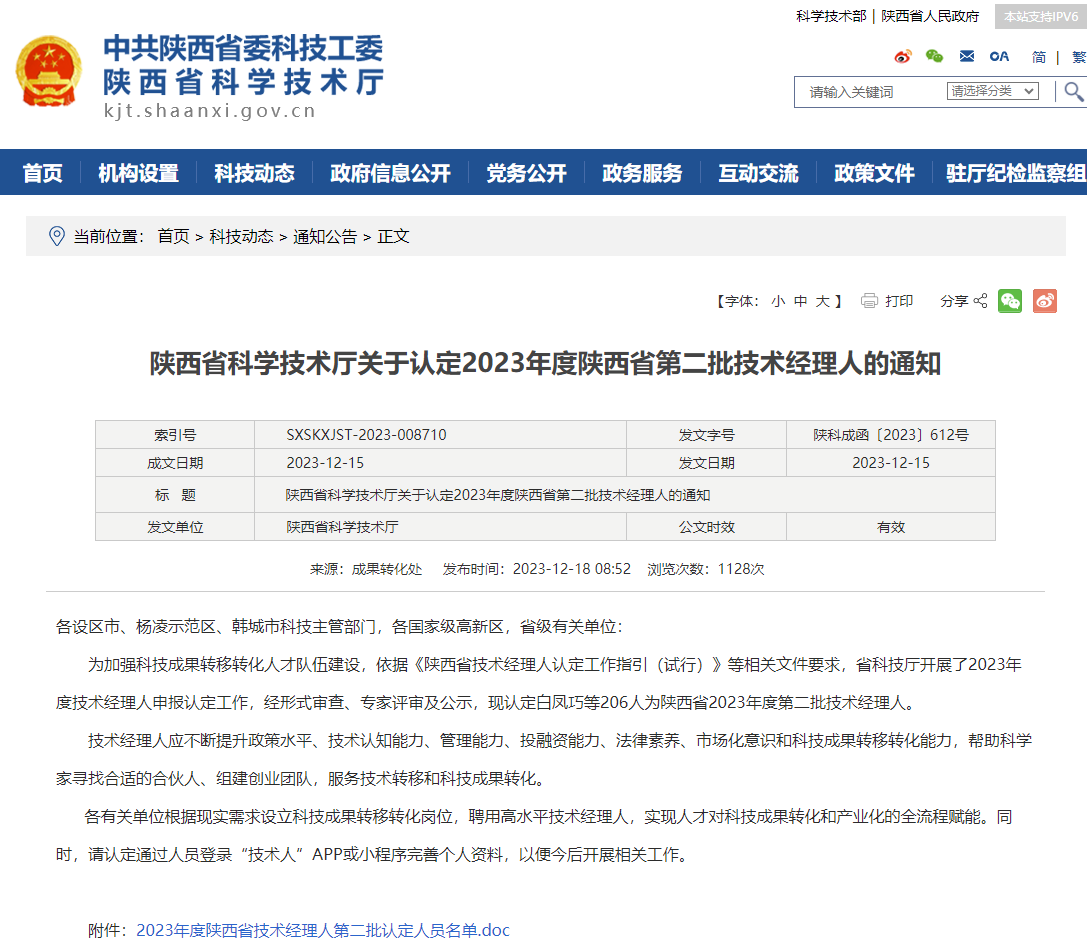Click the 有效 validity cell
The width and height of the screenshot is (1087, 944).
pos(891,527)
